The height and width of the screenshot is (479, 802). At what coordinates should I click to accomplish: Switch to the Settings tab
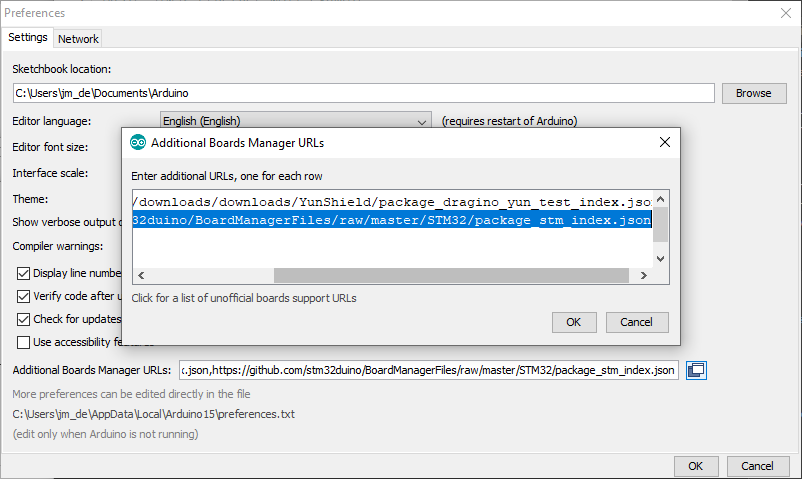[28, 37]
